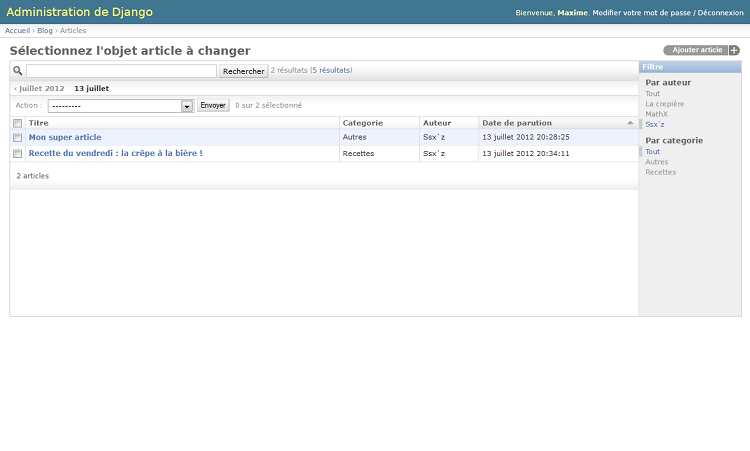This screenshot has width=750, height=451.
Task: Click the search magnifier icon
Action: click(x=18, y=71)
